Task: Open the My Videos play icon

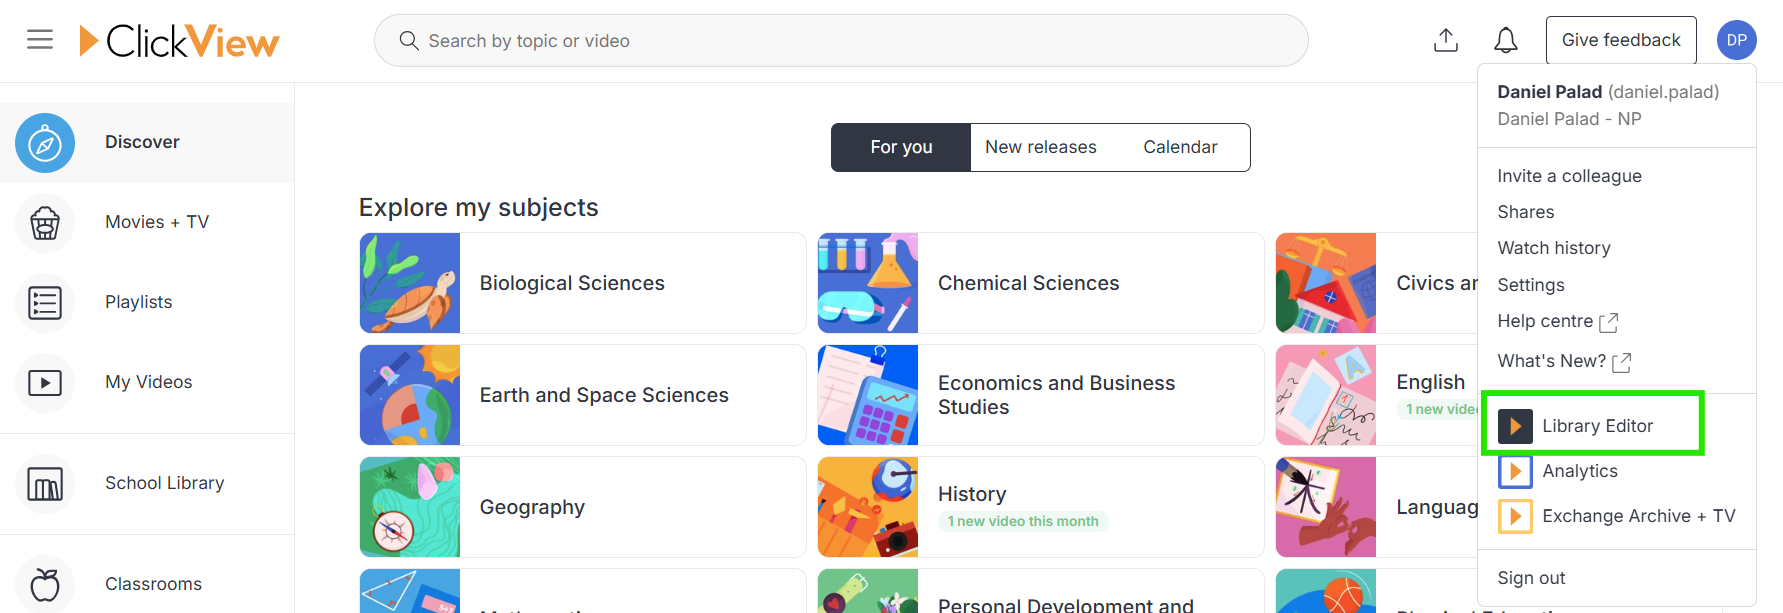Action: coord(45,383)
